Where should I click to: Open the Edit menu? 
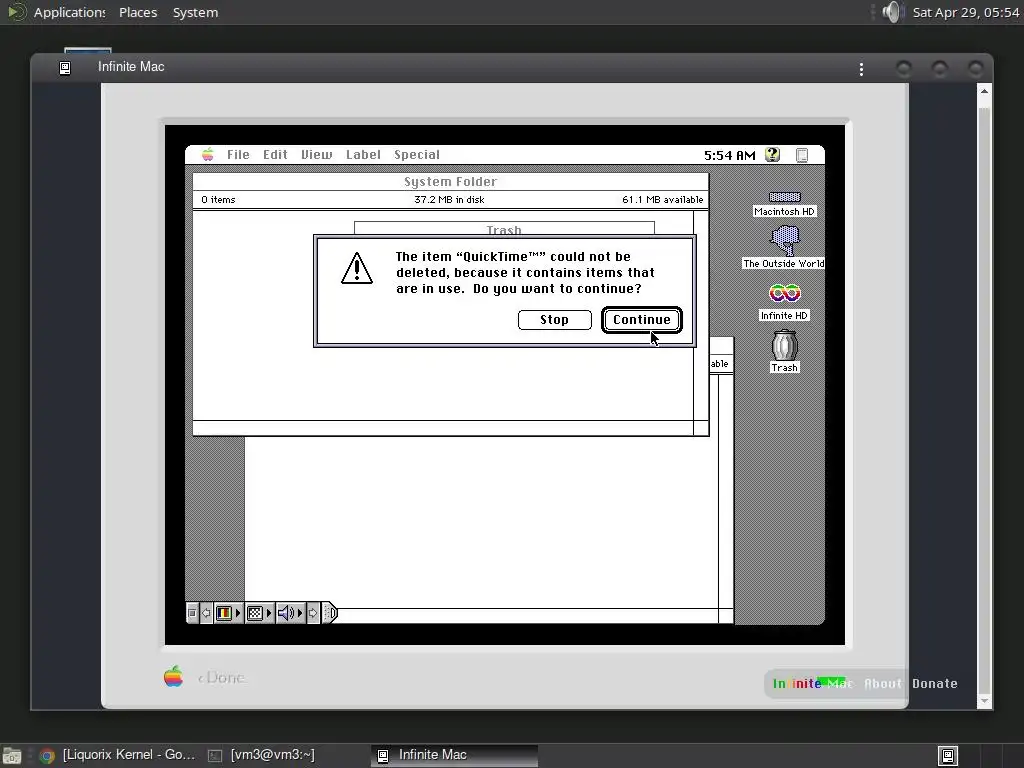coord(275,155)
